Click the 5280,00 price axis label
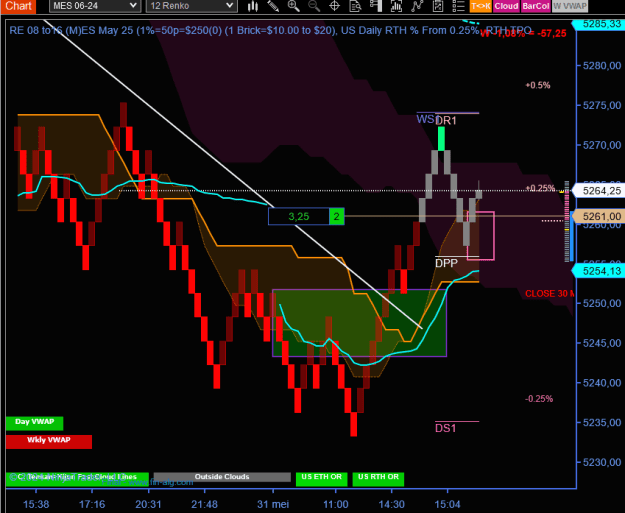 (x=602, y=65)
